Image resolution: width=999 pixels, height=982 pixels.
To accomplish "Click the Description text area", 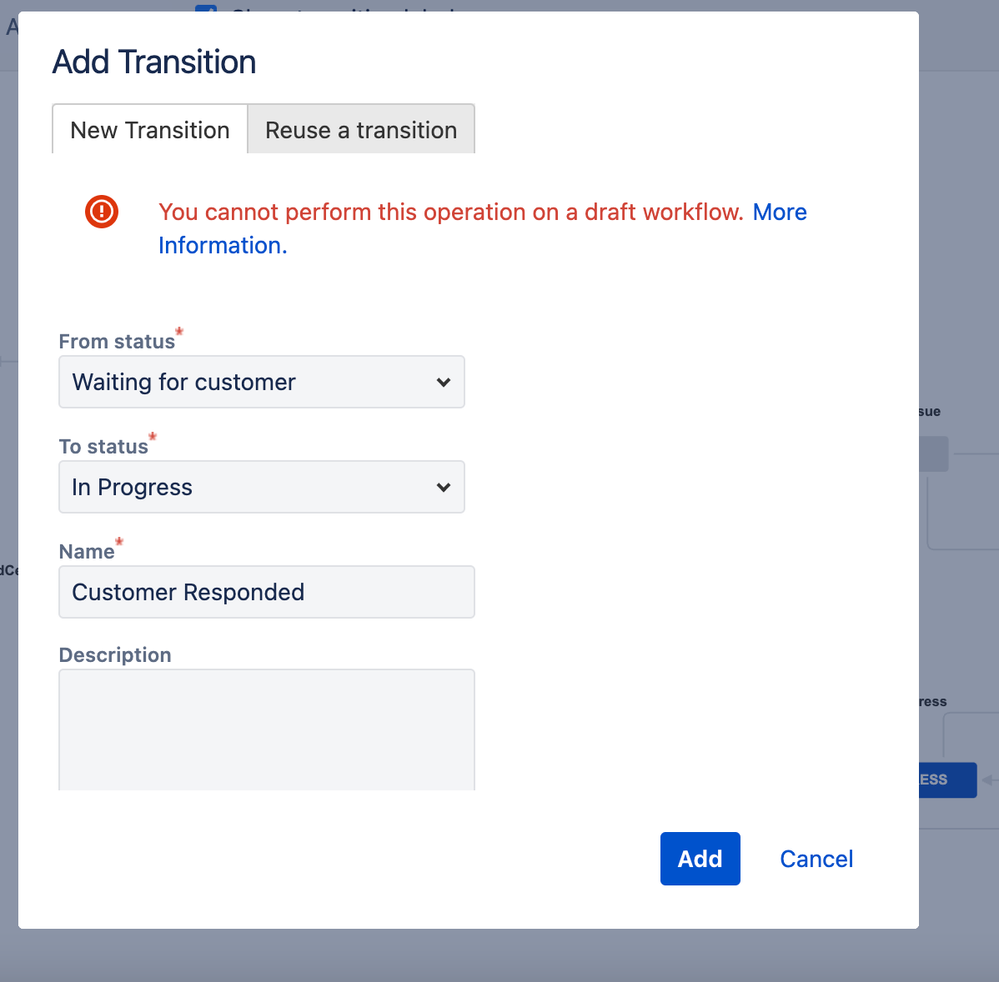I will coord(267,730).
